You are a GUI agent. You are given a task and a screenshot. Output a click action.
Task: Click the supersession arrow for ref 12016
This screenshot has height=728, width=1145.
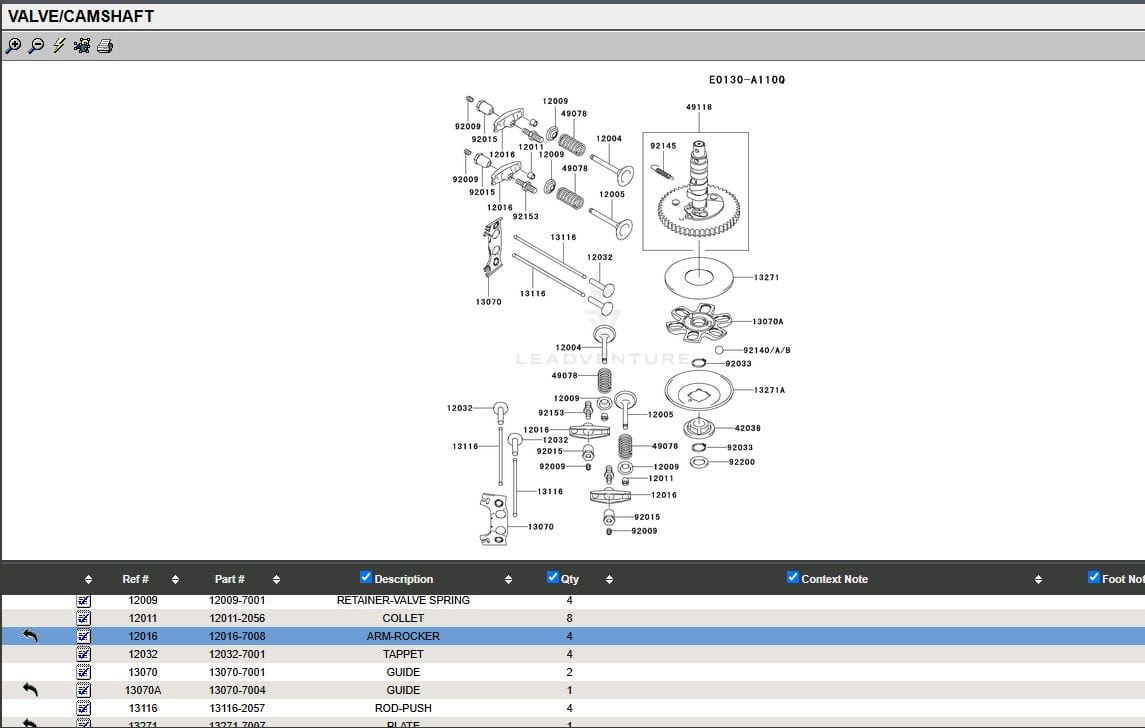tap(30, 636)
